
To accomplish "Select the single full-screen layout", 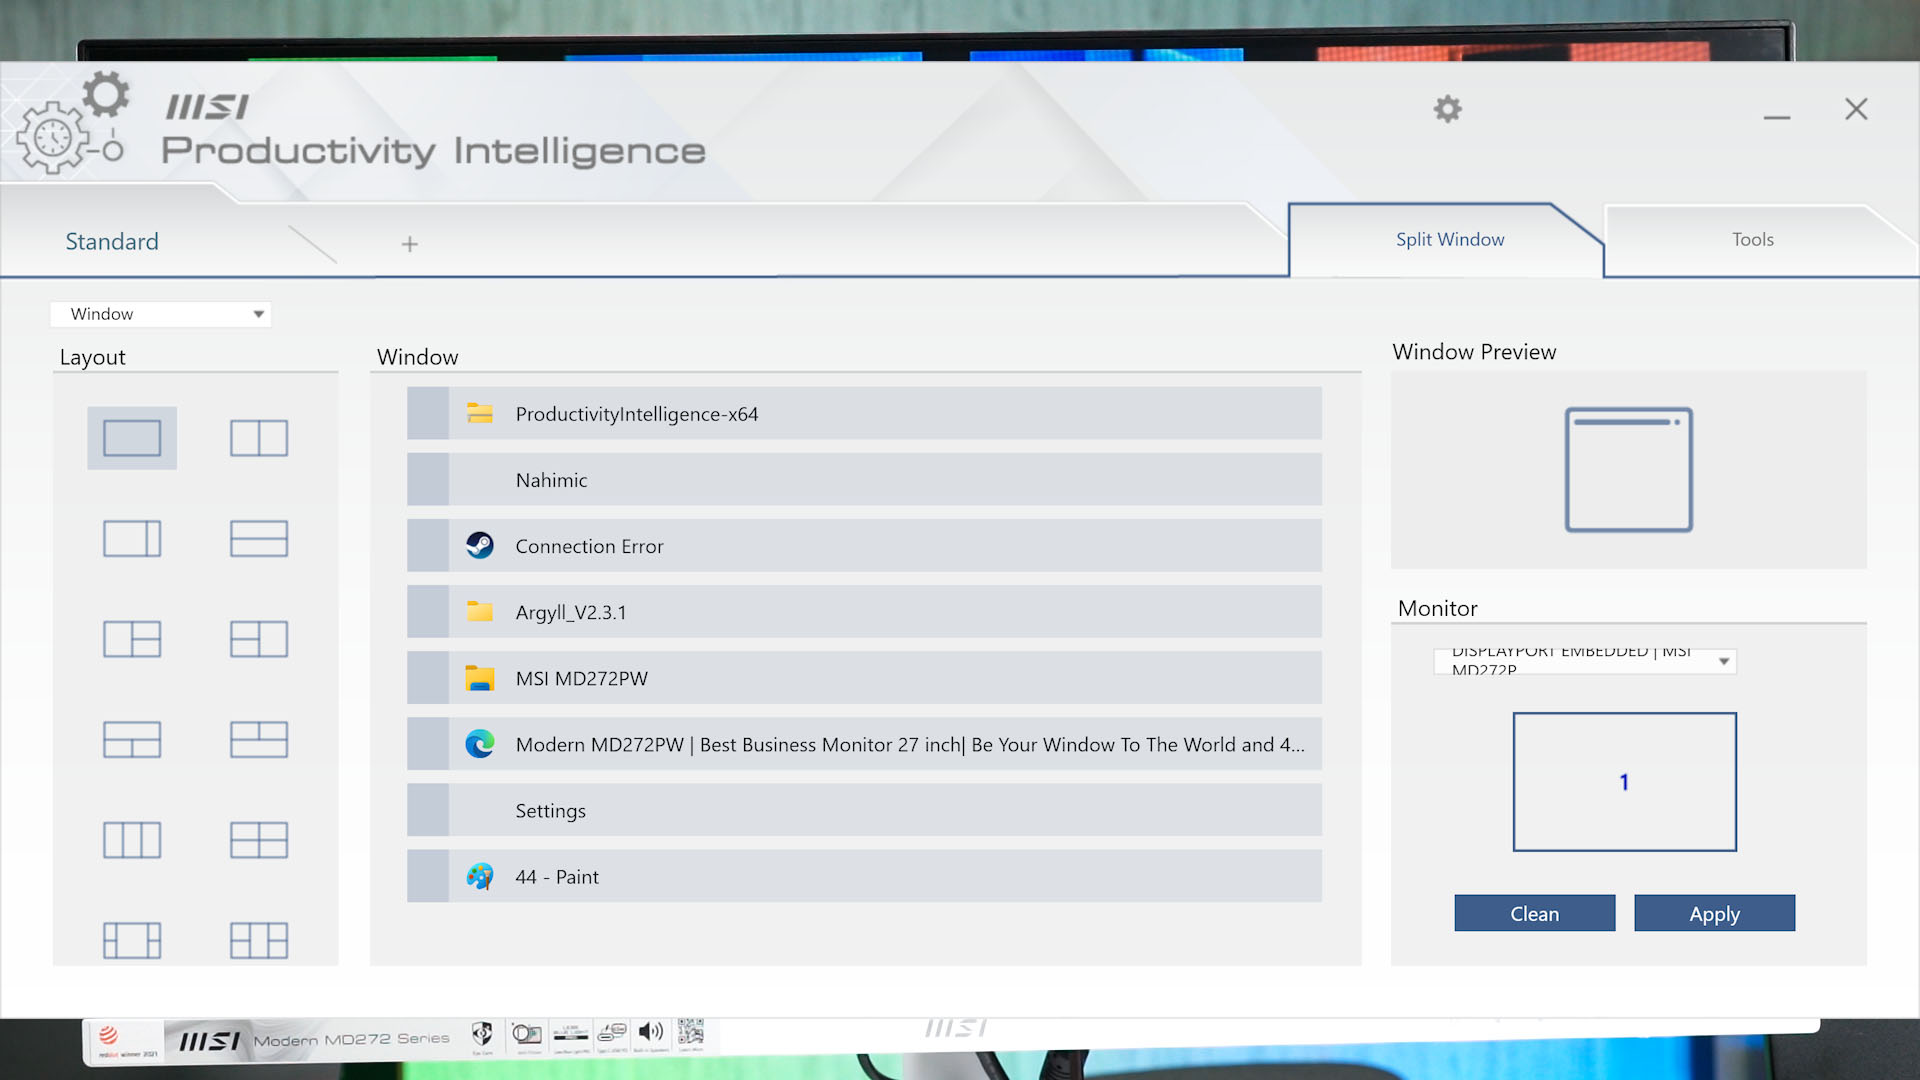I will tap(132, 438).
